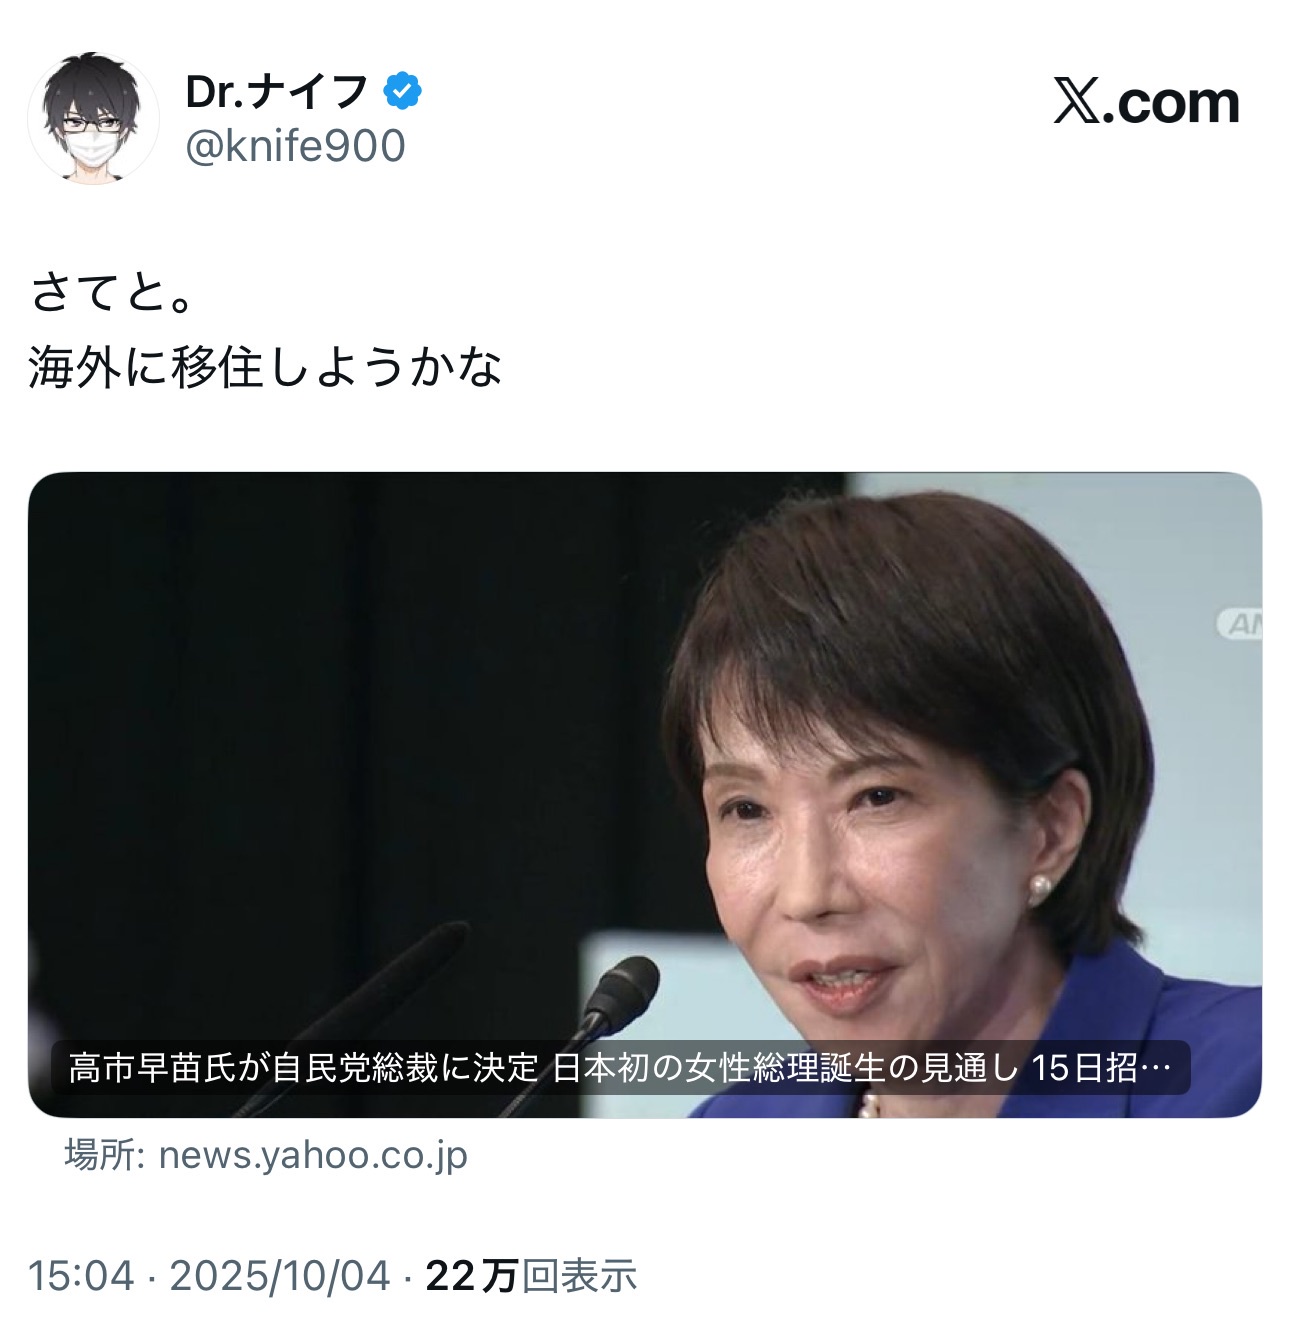
Task: Click the headline caption 高市早苗氏が自民党総裁に決定
Action: point(303,1068)
